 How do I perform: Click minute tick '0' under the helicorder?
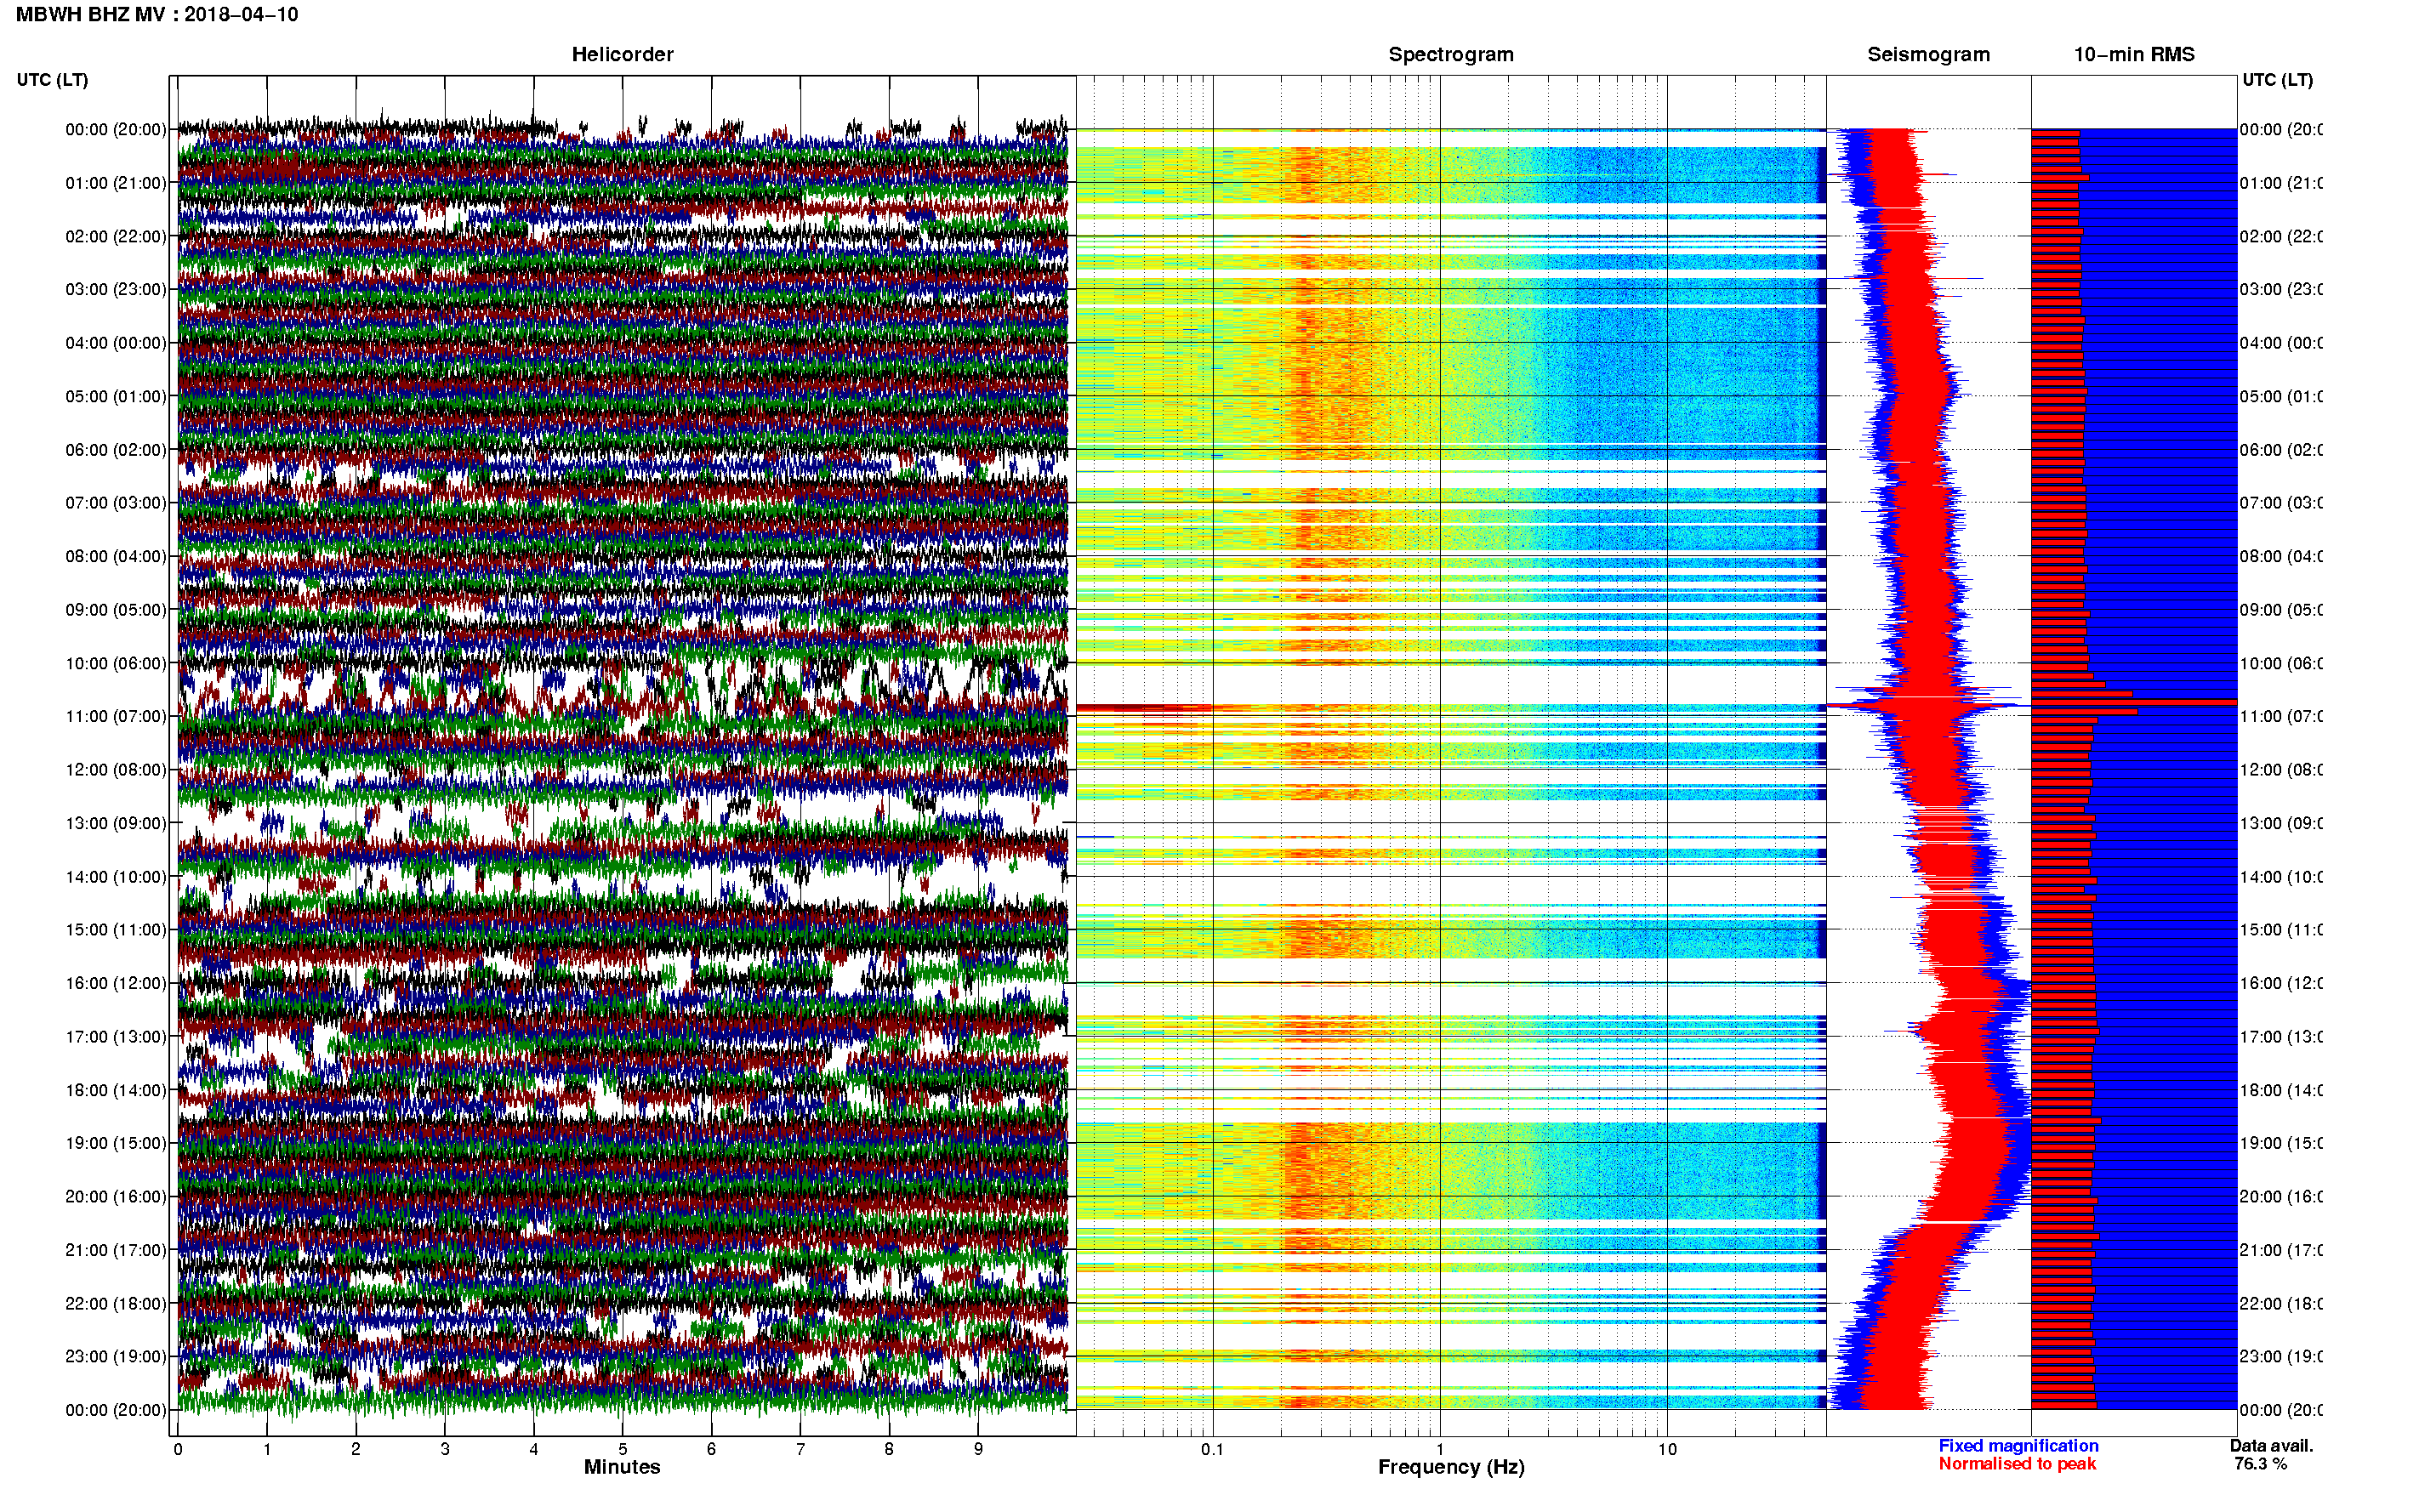178,1449
